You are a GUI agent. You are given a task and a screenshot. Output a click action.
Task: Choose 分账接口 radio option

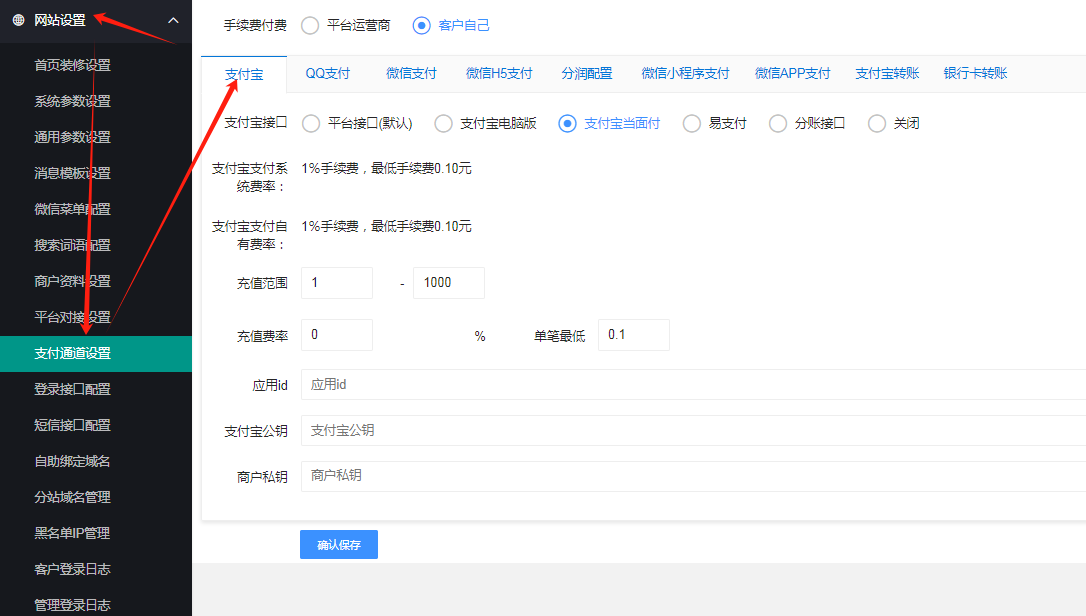pos(778,123)
